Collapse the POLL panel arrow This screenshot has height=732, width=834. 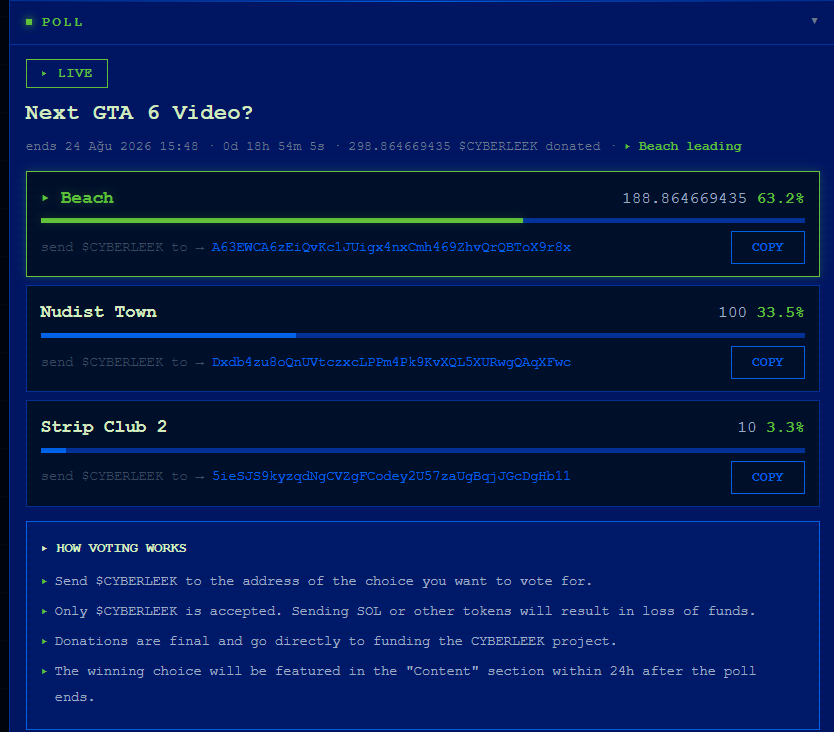814,21
